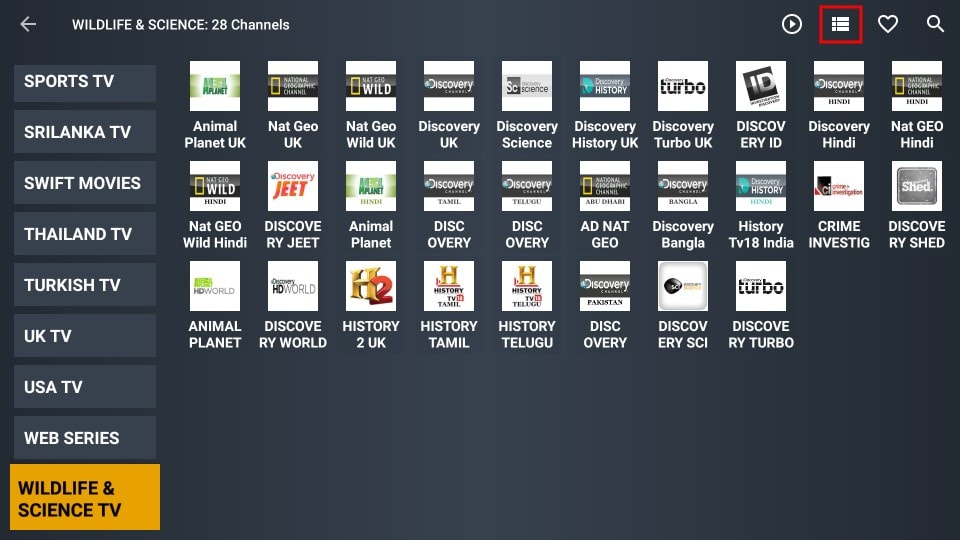Screen dimensions: 960x540
Task: Click the play circle icon
Action: [792, 24]
